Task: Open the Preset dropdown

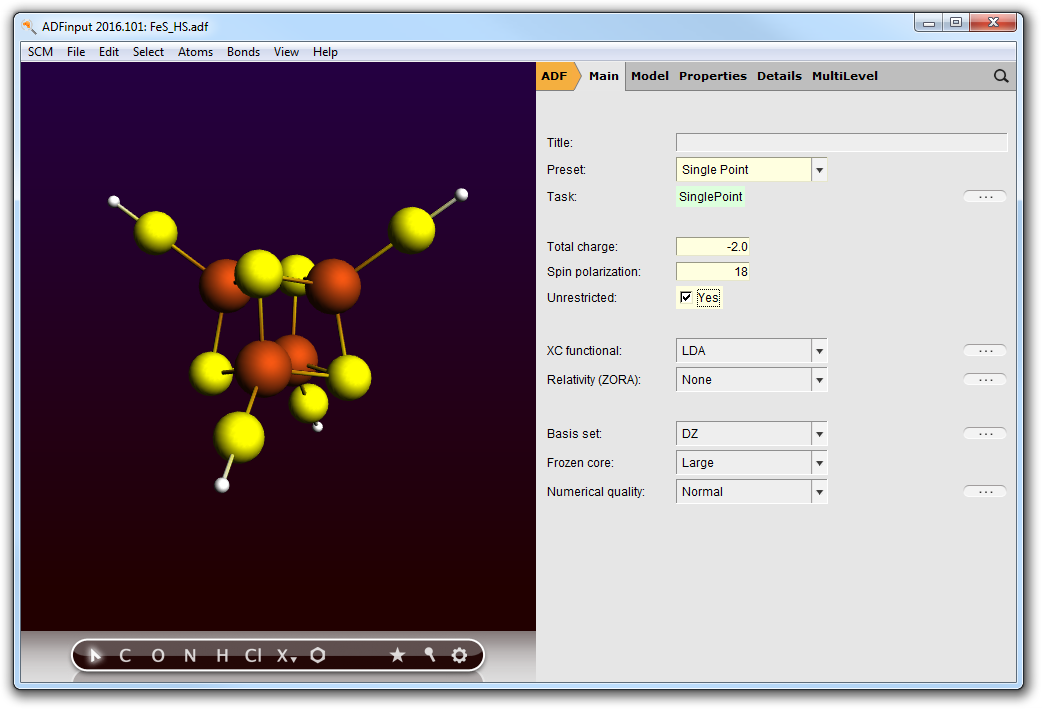Action: tap(819, 170)
